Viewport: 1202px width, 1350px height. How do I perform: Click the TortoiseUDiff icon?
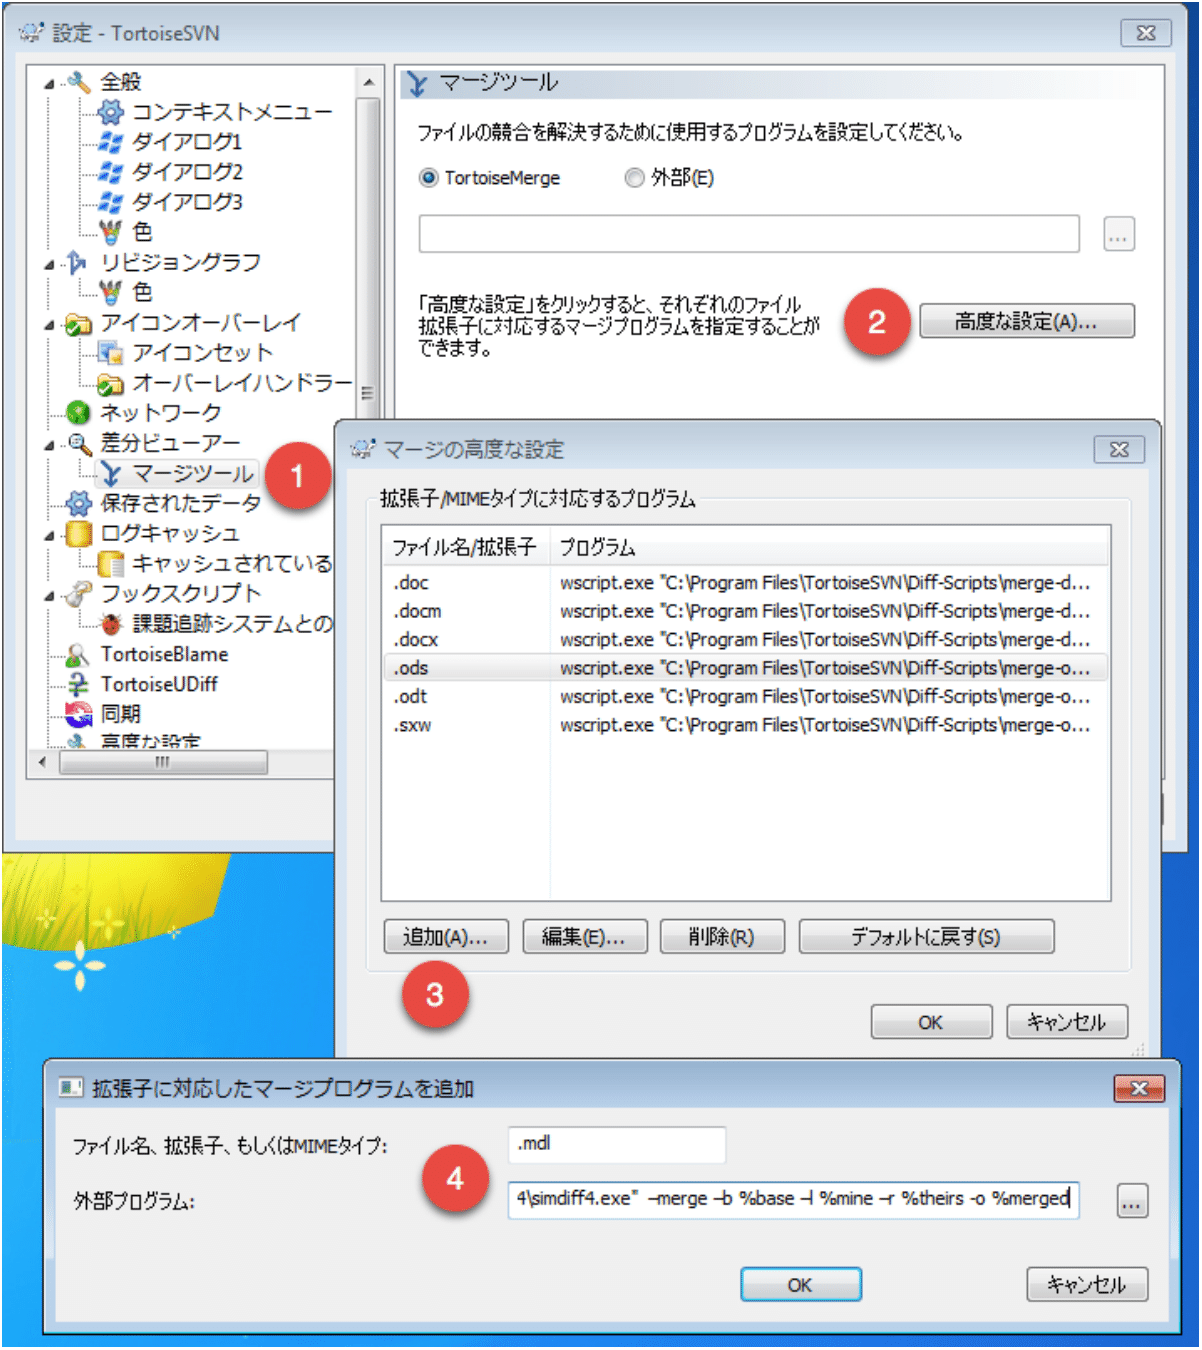pyautogui.click(x=78, y=685)
